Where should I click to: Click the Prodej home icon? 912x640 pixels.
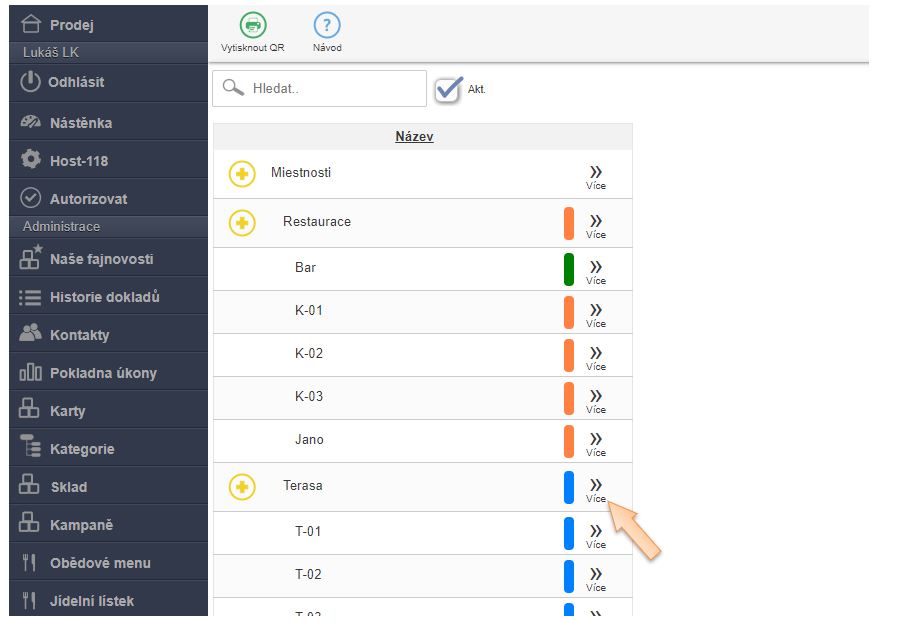[x=33, y=24]
